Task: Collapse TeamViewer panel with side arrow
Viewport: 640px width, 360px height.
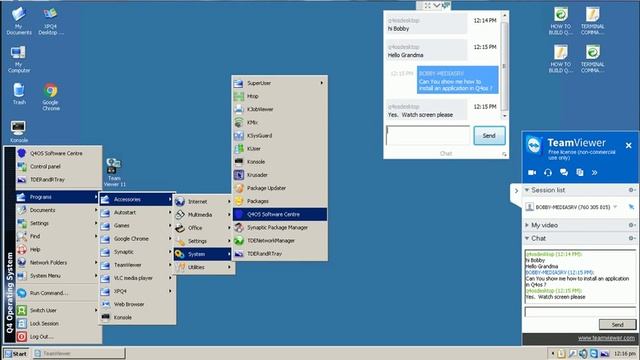Action: pos(516,191)
